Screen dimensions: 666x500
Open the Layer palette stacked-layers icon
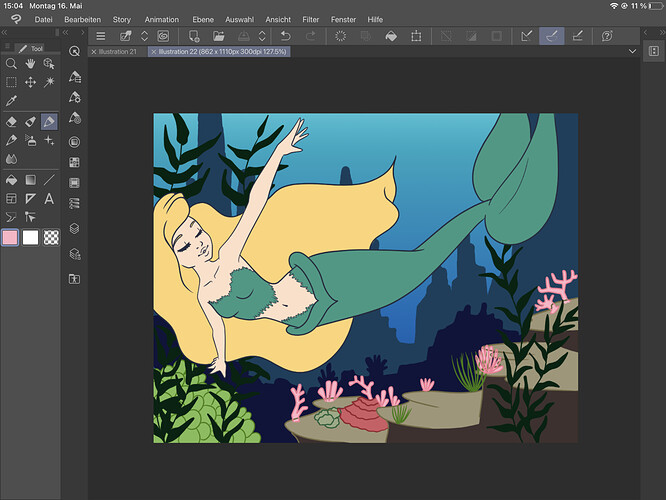click(x=75, y=228)
